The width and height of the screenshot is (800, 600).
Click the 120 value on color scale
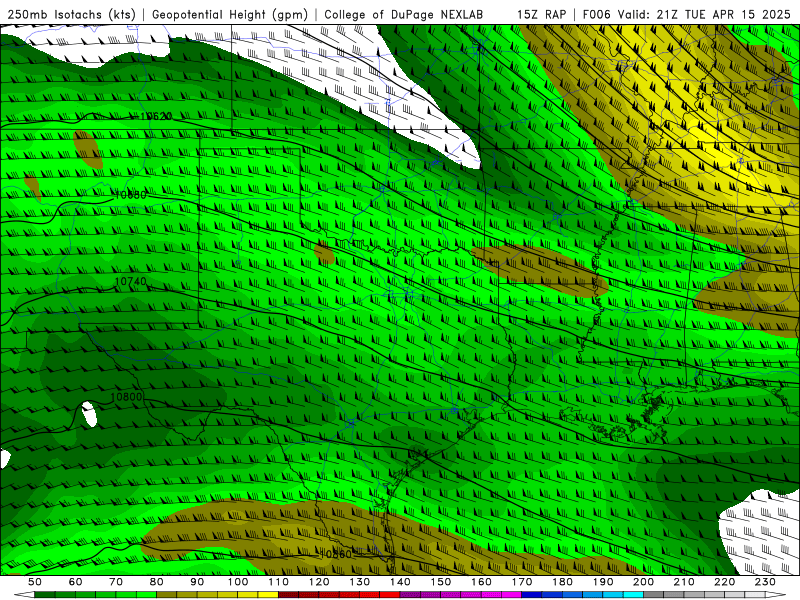[x=319, y=582]
